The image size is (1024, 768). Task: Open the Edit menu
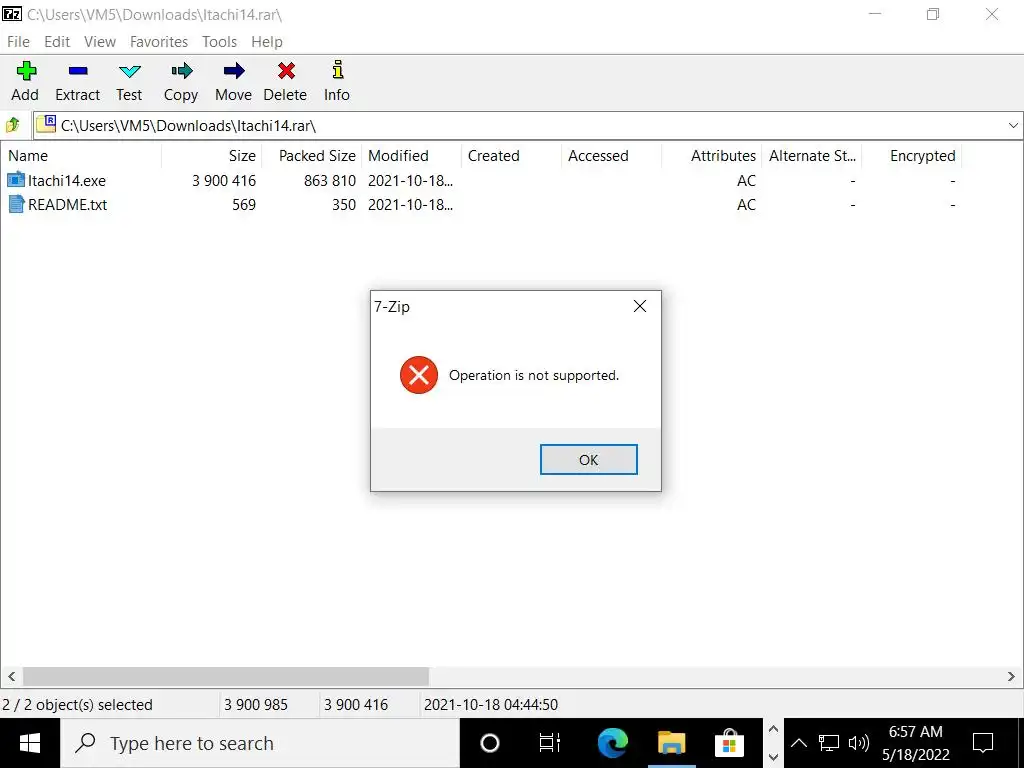(57, 42)
